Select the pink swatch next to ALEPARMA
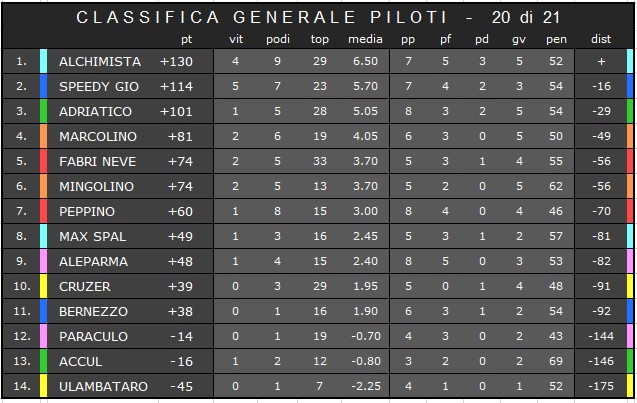 click(43, 261)
